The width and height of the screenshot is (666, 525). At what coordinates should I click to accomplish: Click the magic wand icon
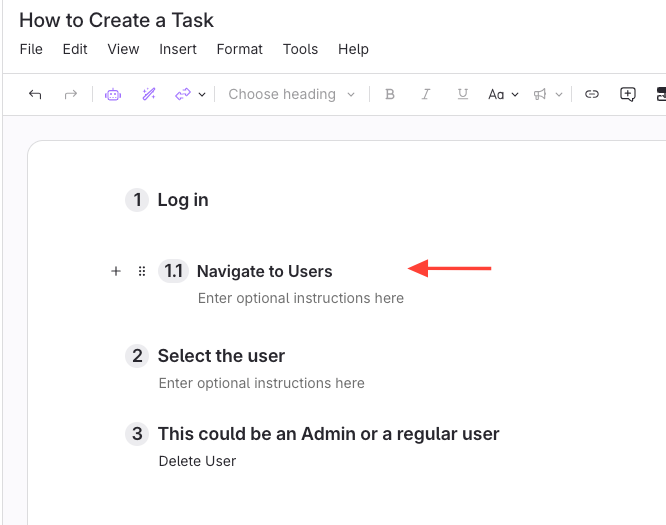point(148,94)
